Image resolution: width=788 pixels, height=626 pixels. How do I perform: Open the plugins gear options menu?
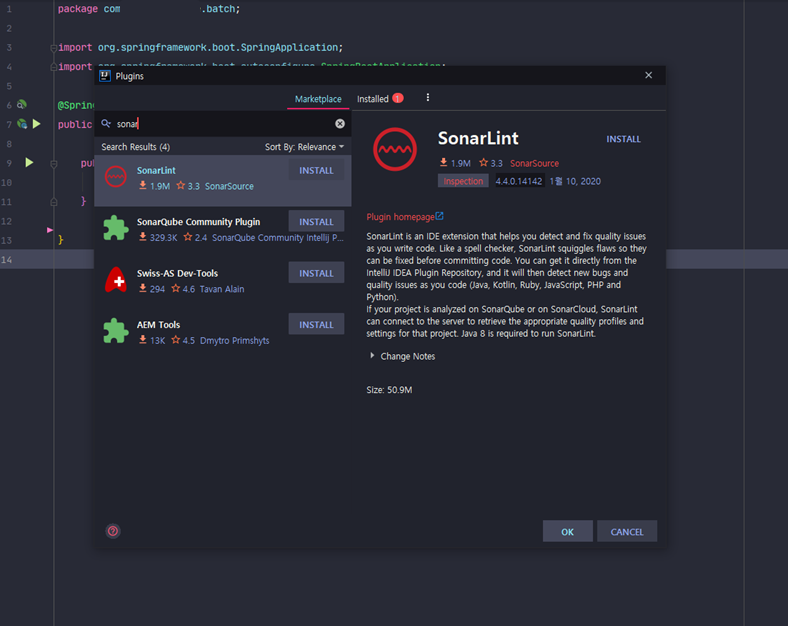(x=428, y=97)
